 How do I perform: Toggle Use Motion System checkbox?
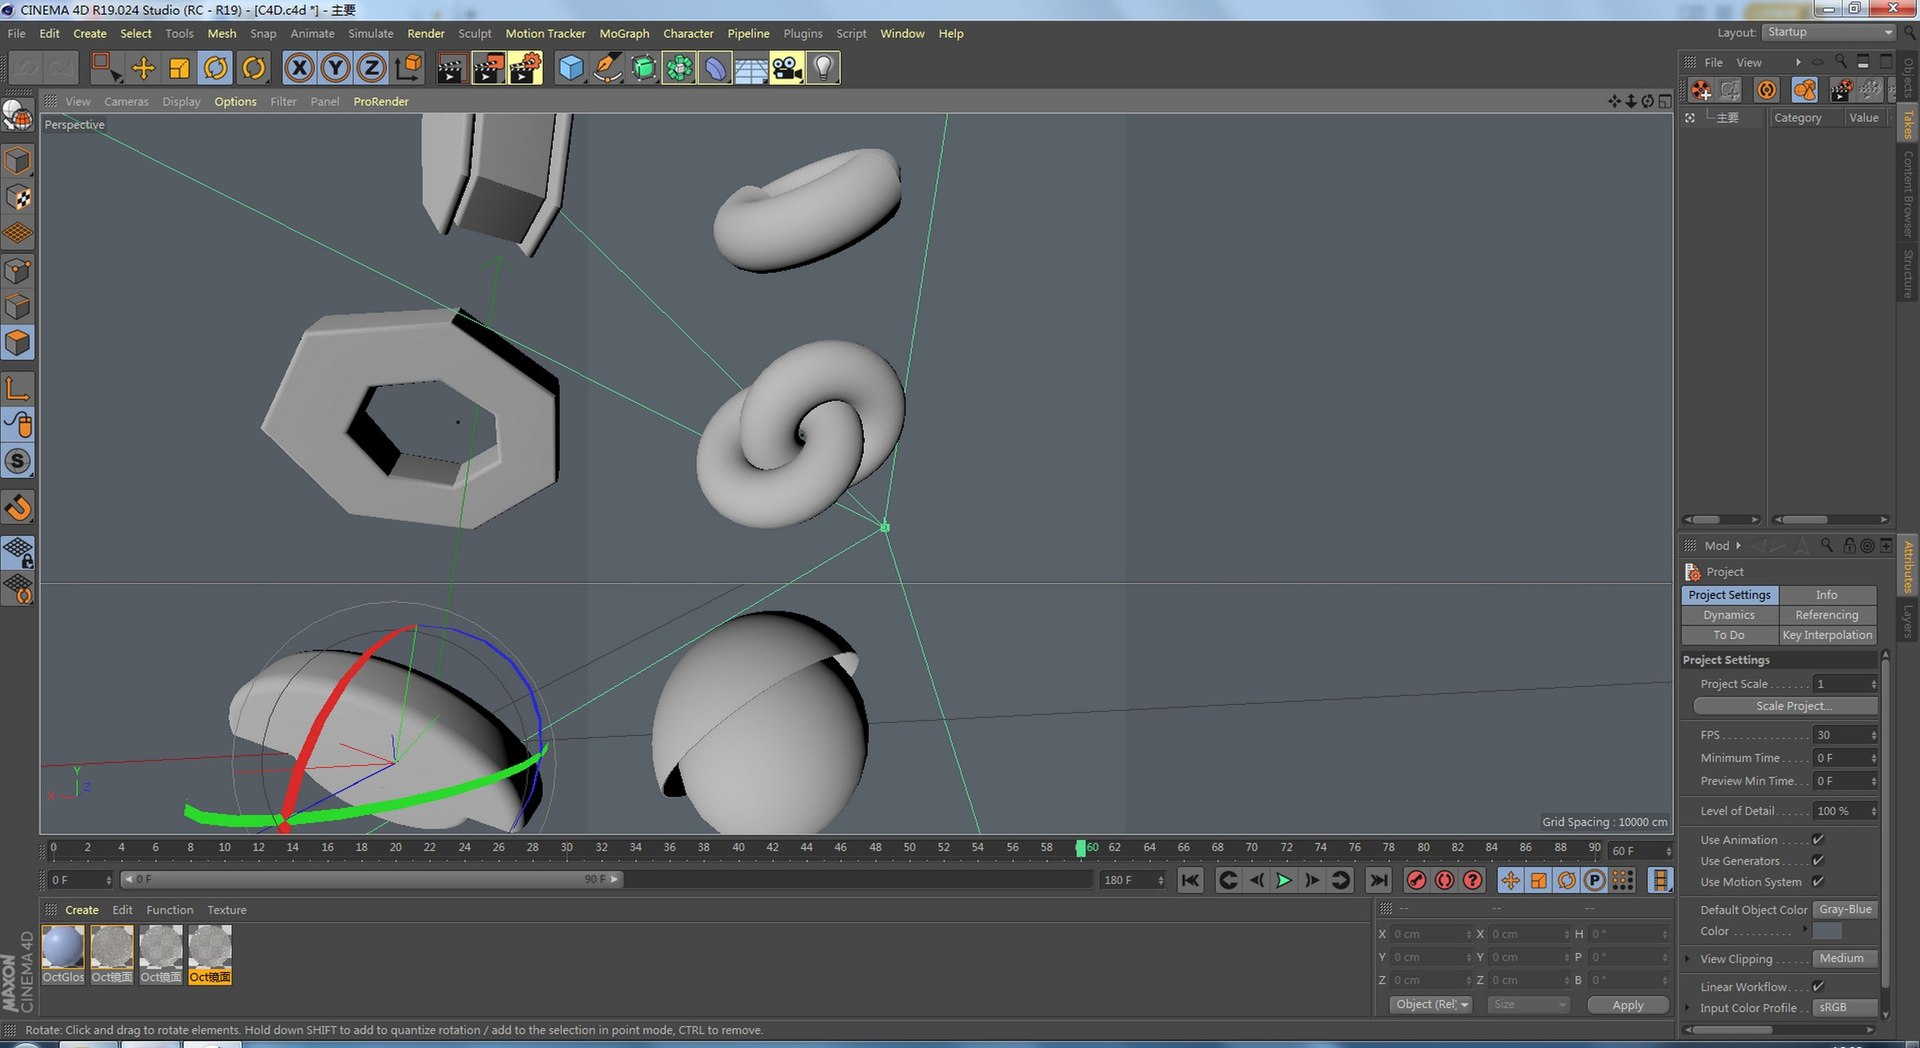(1818, 882)
